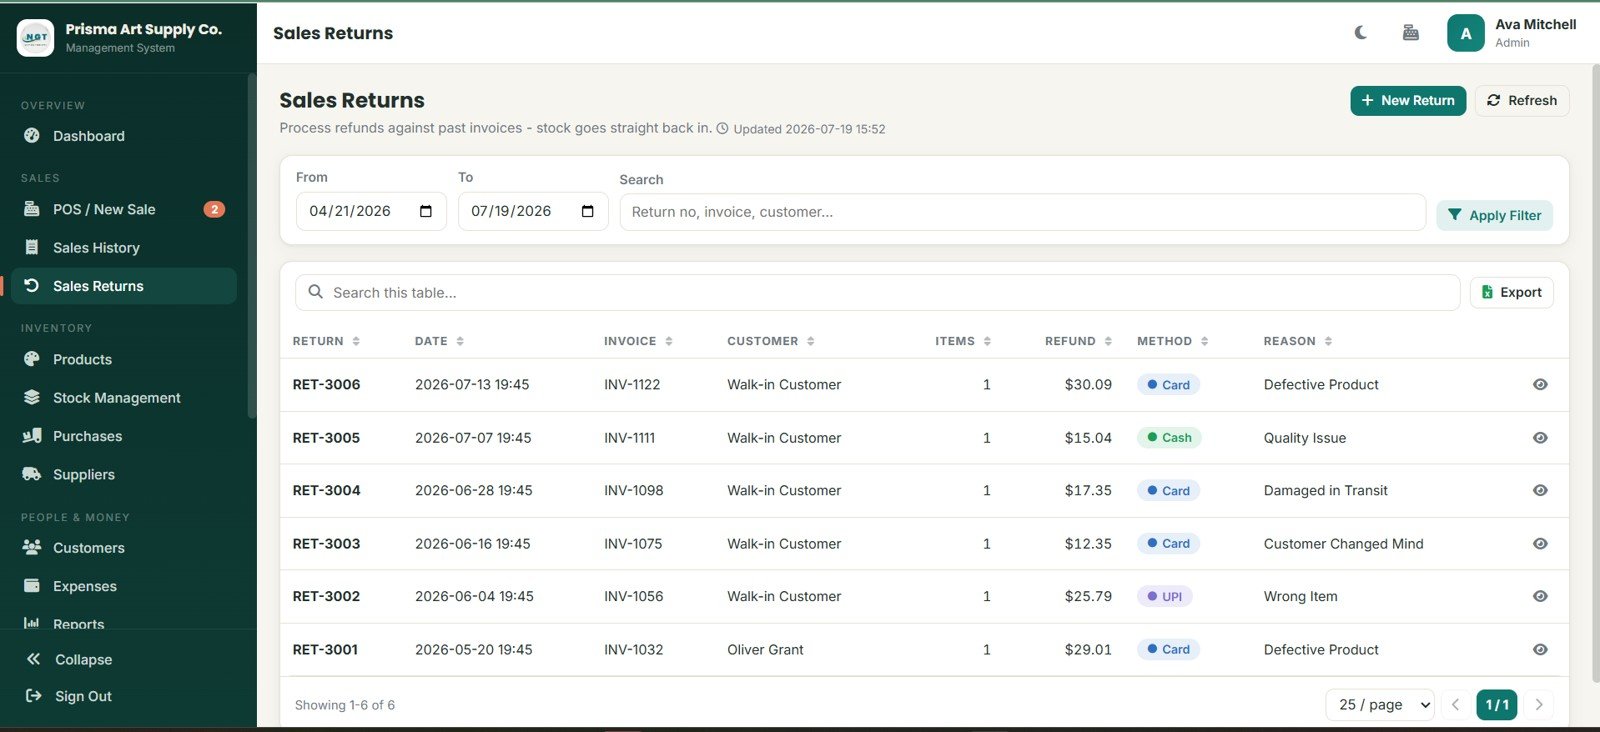Click the Reports chart icon
This screenshot has width=1600, height=732.
click(32, 624)
